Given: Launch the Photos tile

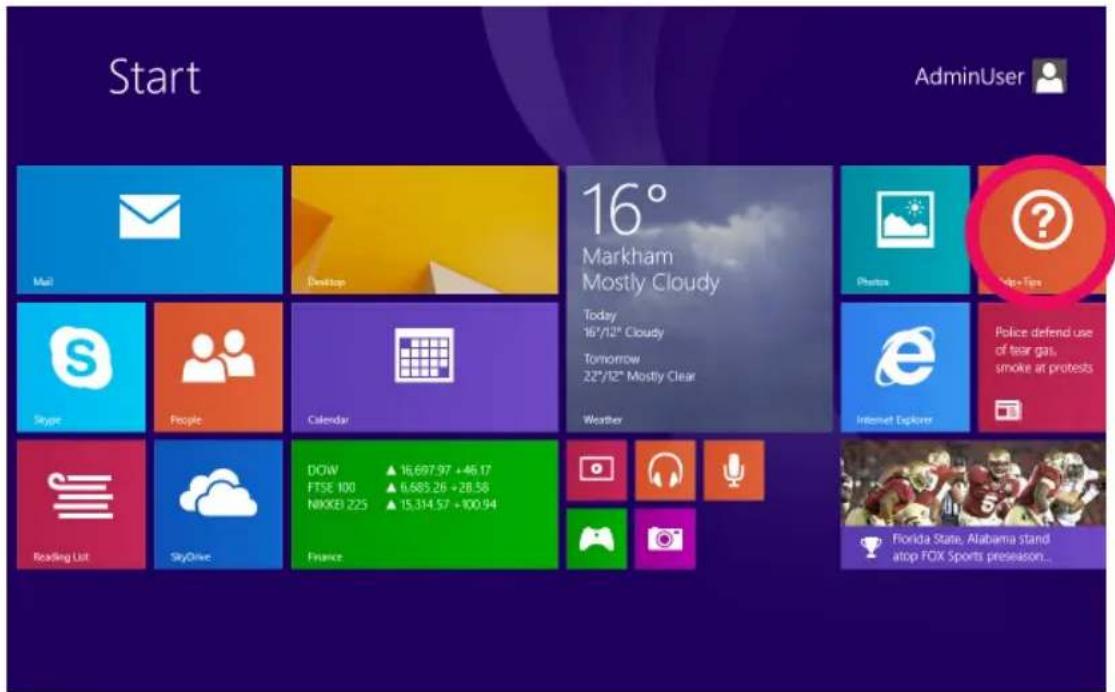Looking at the screenshot, I should (905, 229).
